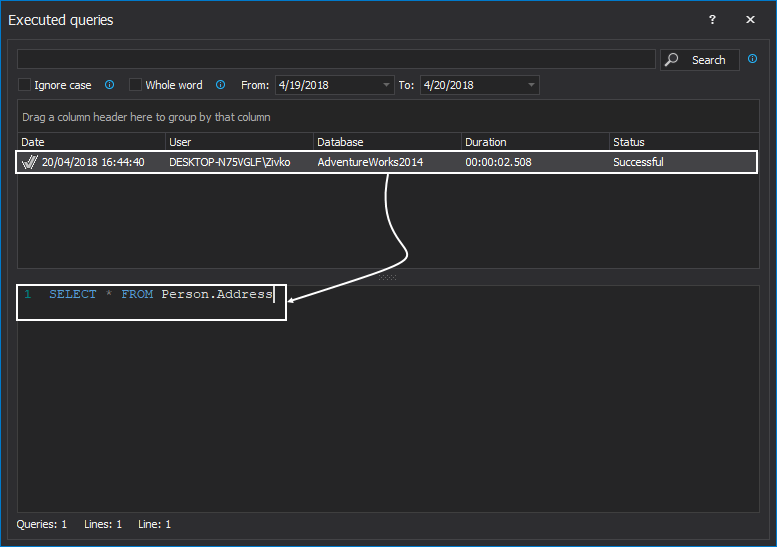Sort by the Status column header
777x547 pixels.
pos(684,142)
